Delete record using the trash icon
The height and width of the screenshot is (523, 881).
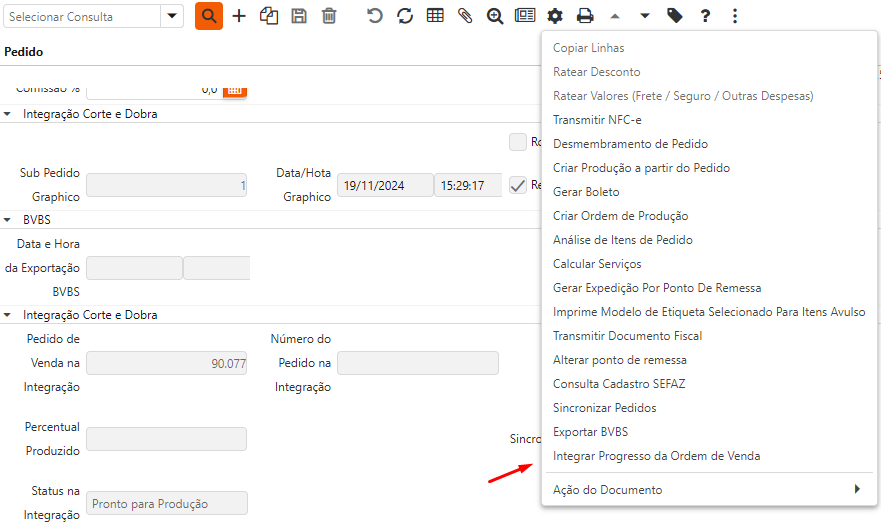click(329, 16)
